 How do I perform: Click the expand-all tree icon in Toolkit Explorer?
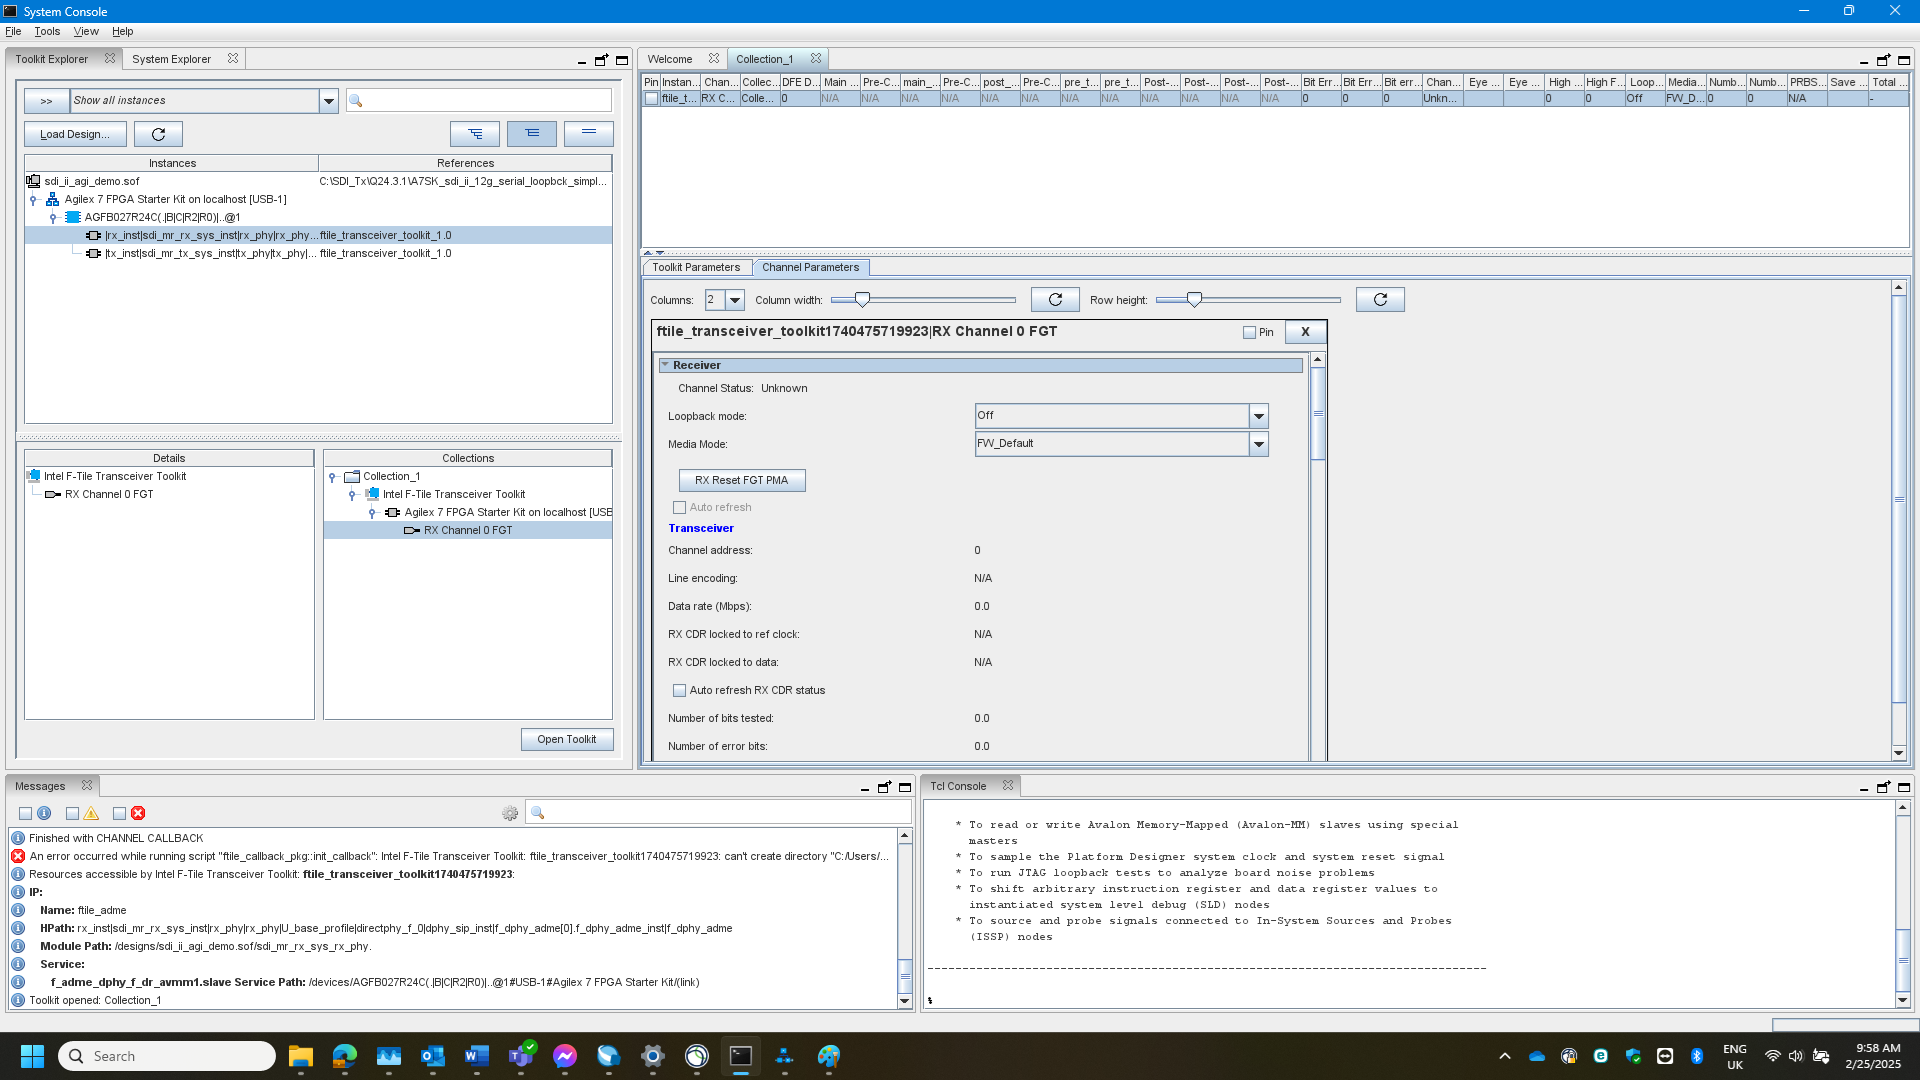coord(475,133)
